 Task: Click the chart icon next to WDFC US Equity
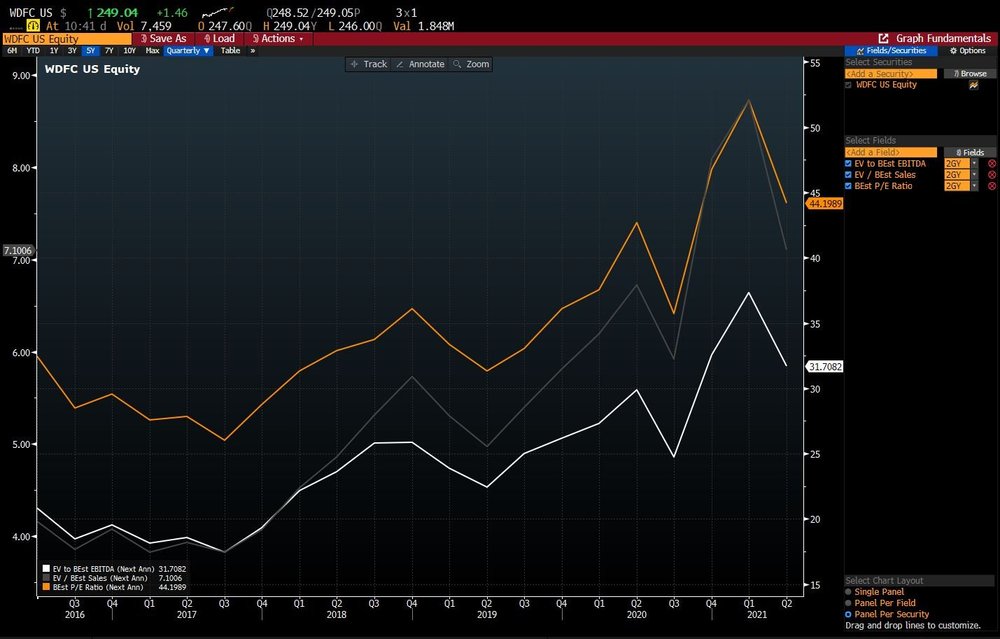tap(973, 85)
